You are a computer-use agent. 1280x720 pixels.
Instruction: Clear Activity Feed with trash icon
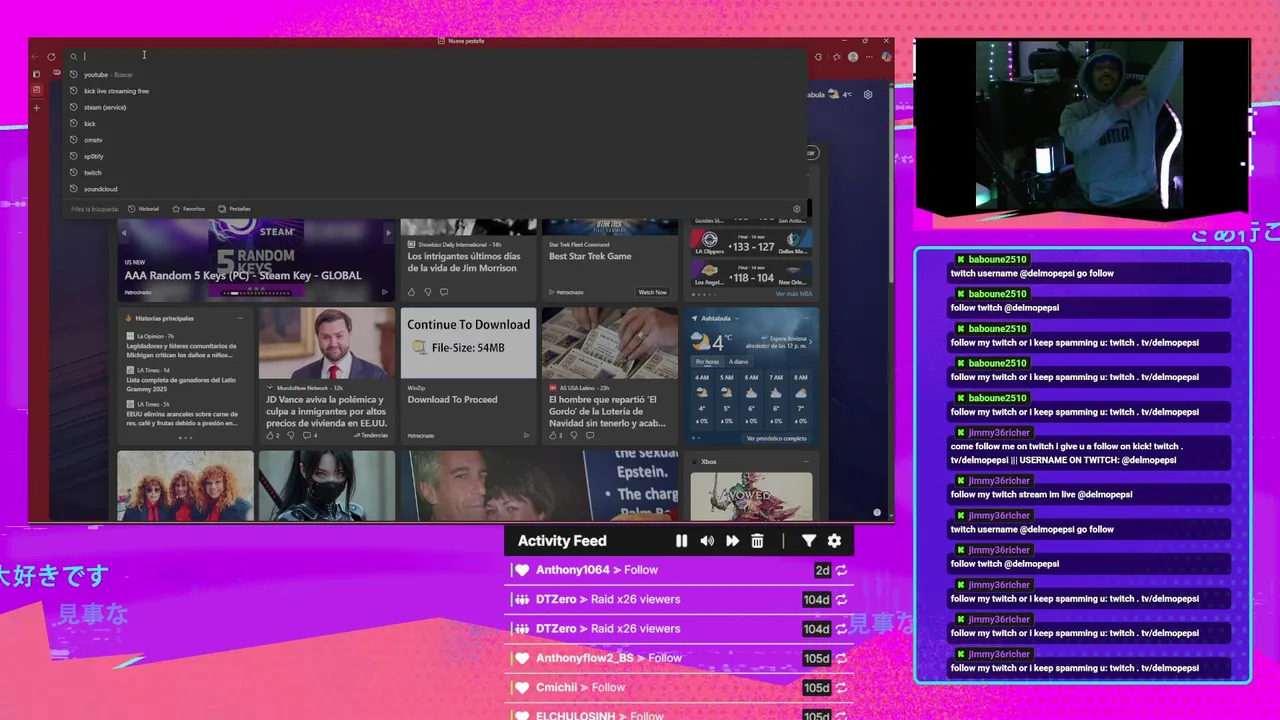coord(757,541)
